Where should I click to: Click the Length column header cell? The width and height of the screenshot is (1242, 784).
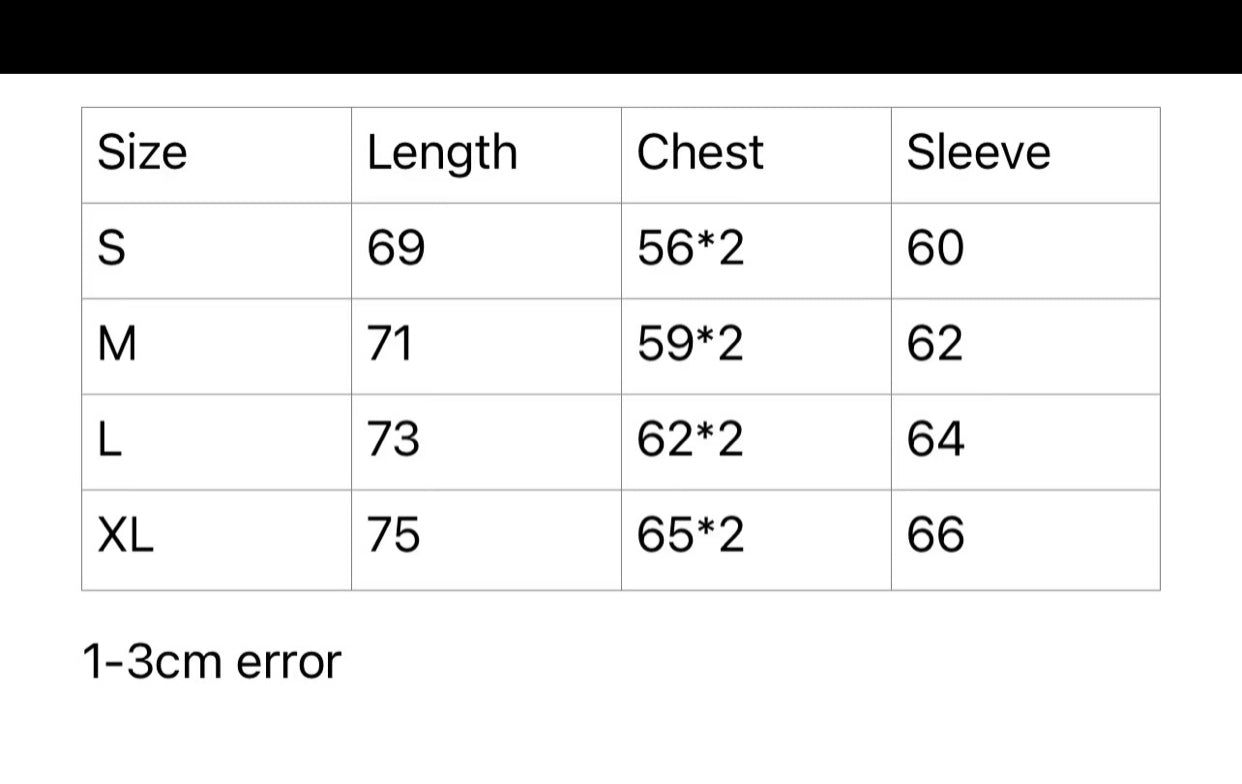442,154
